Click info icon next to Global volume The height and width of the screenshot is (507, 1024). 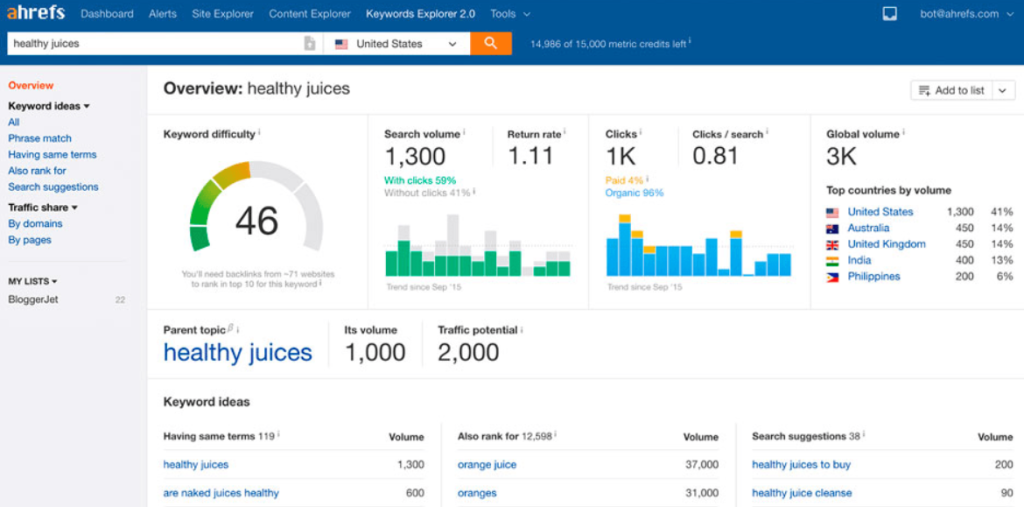pos(904,133)
